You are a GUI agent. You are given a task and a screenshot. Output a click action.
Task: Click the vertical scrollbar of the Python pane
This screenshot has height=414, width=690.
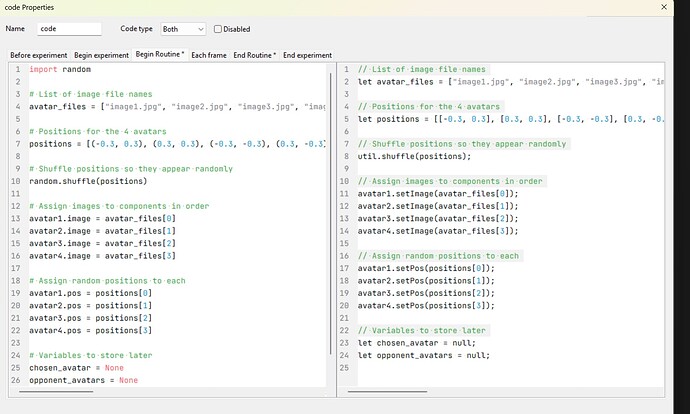330,213
